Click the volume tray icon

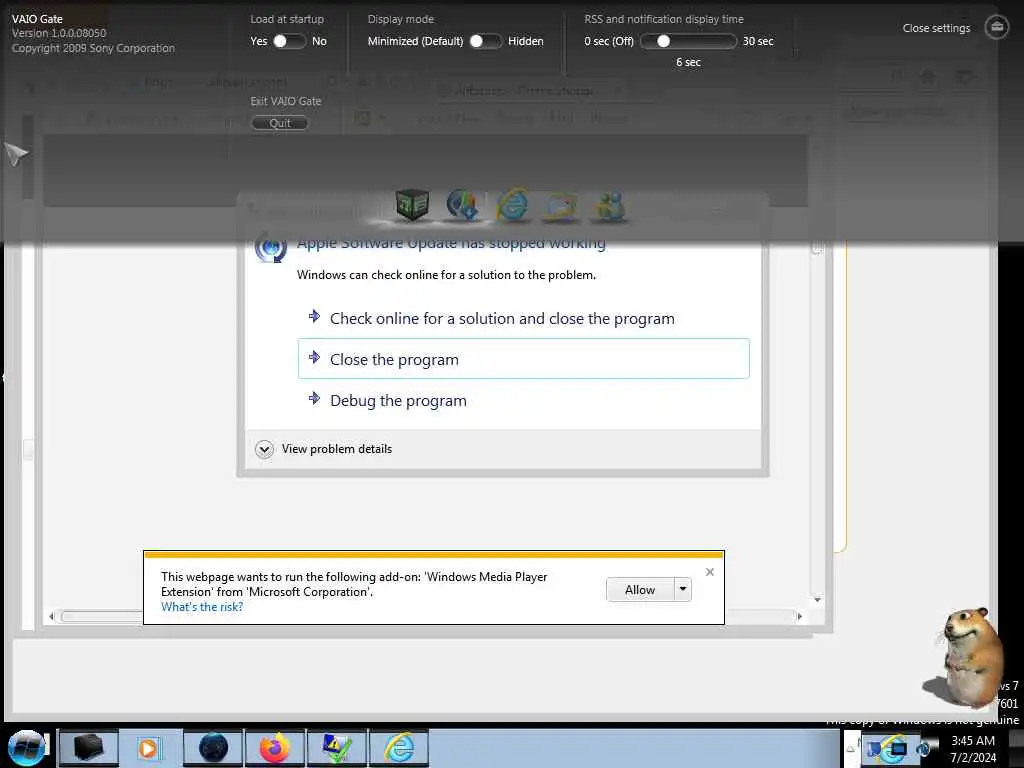923,749
